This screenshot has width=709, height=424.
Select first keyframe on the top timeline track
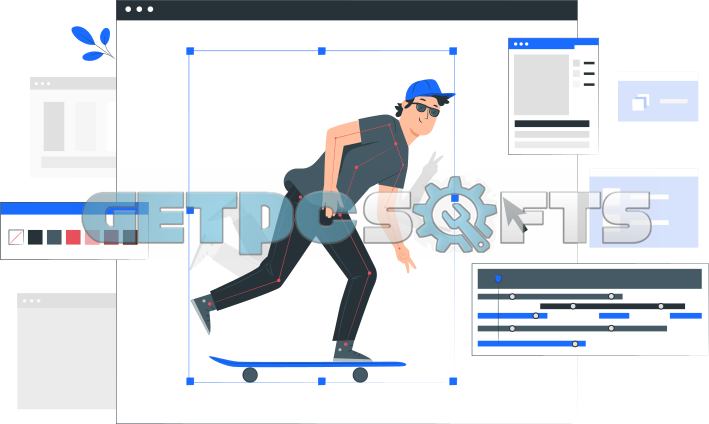(512, 297)
